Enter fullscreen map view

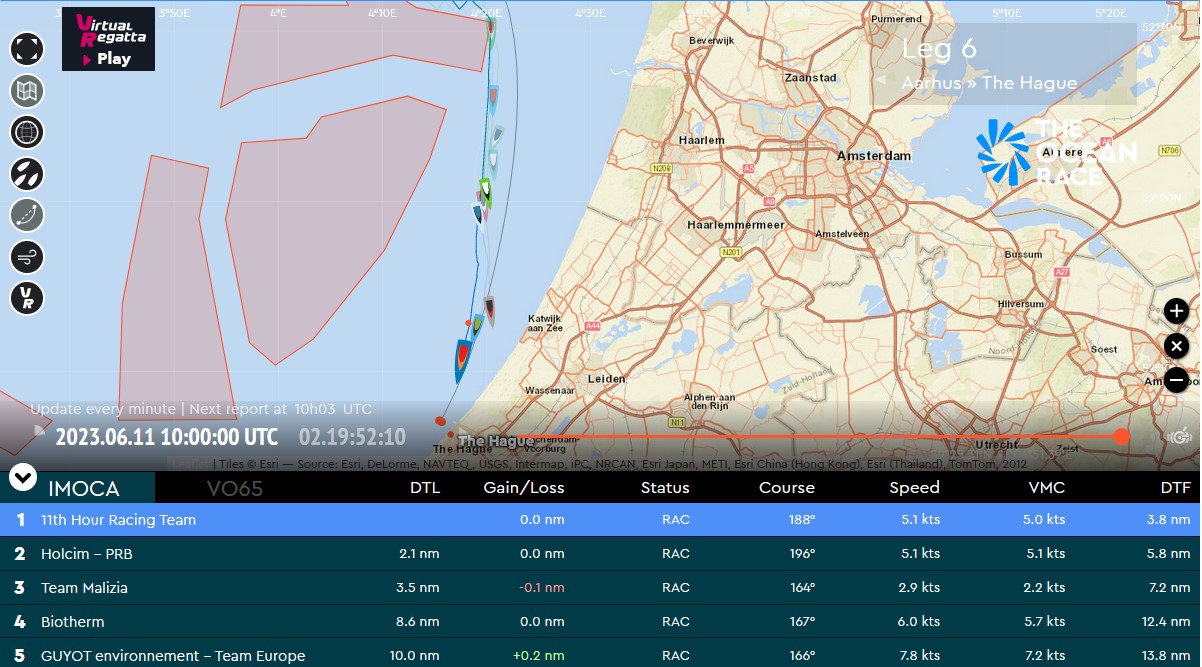[x=27, y=49]
